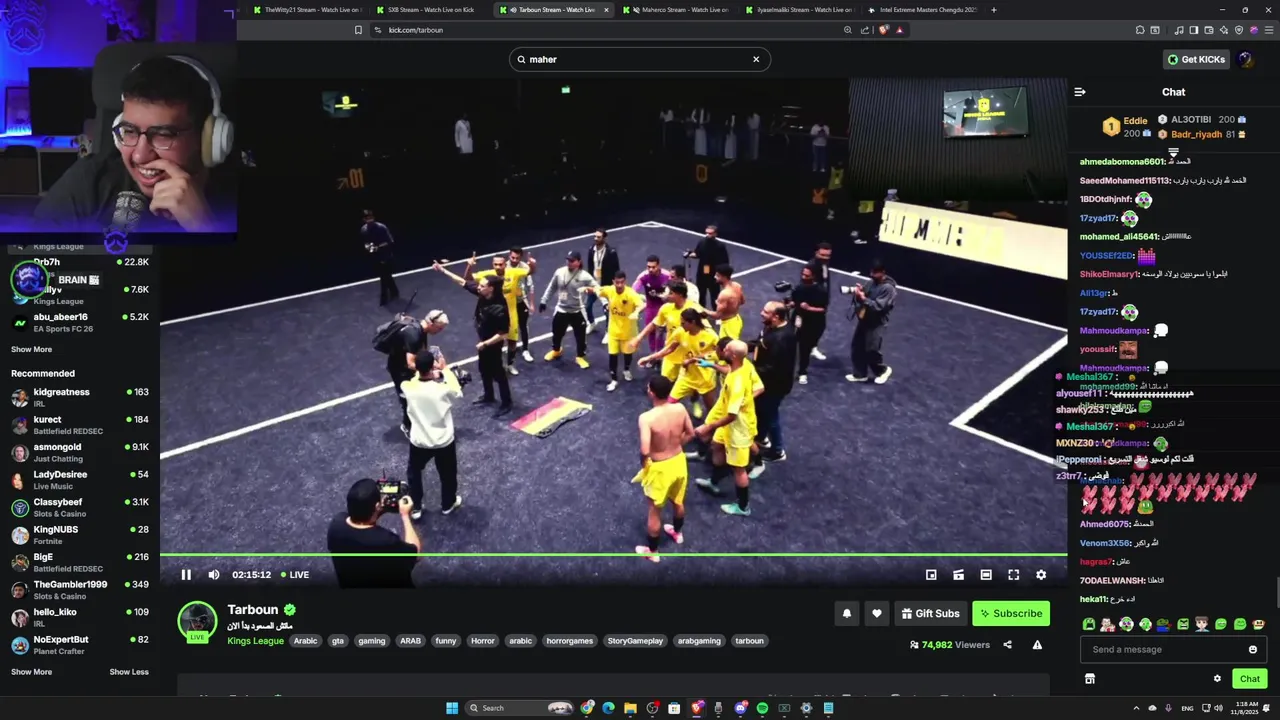Bookmark this page icon in address bar
Screen dimensions: 1280x720
[x=358, y=30]
